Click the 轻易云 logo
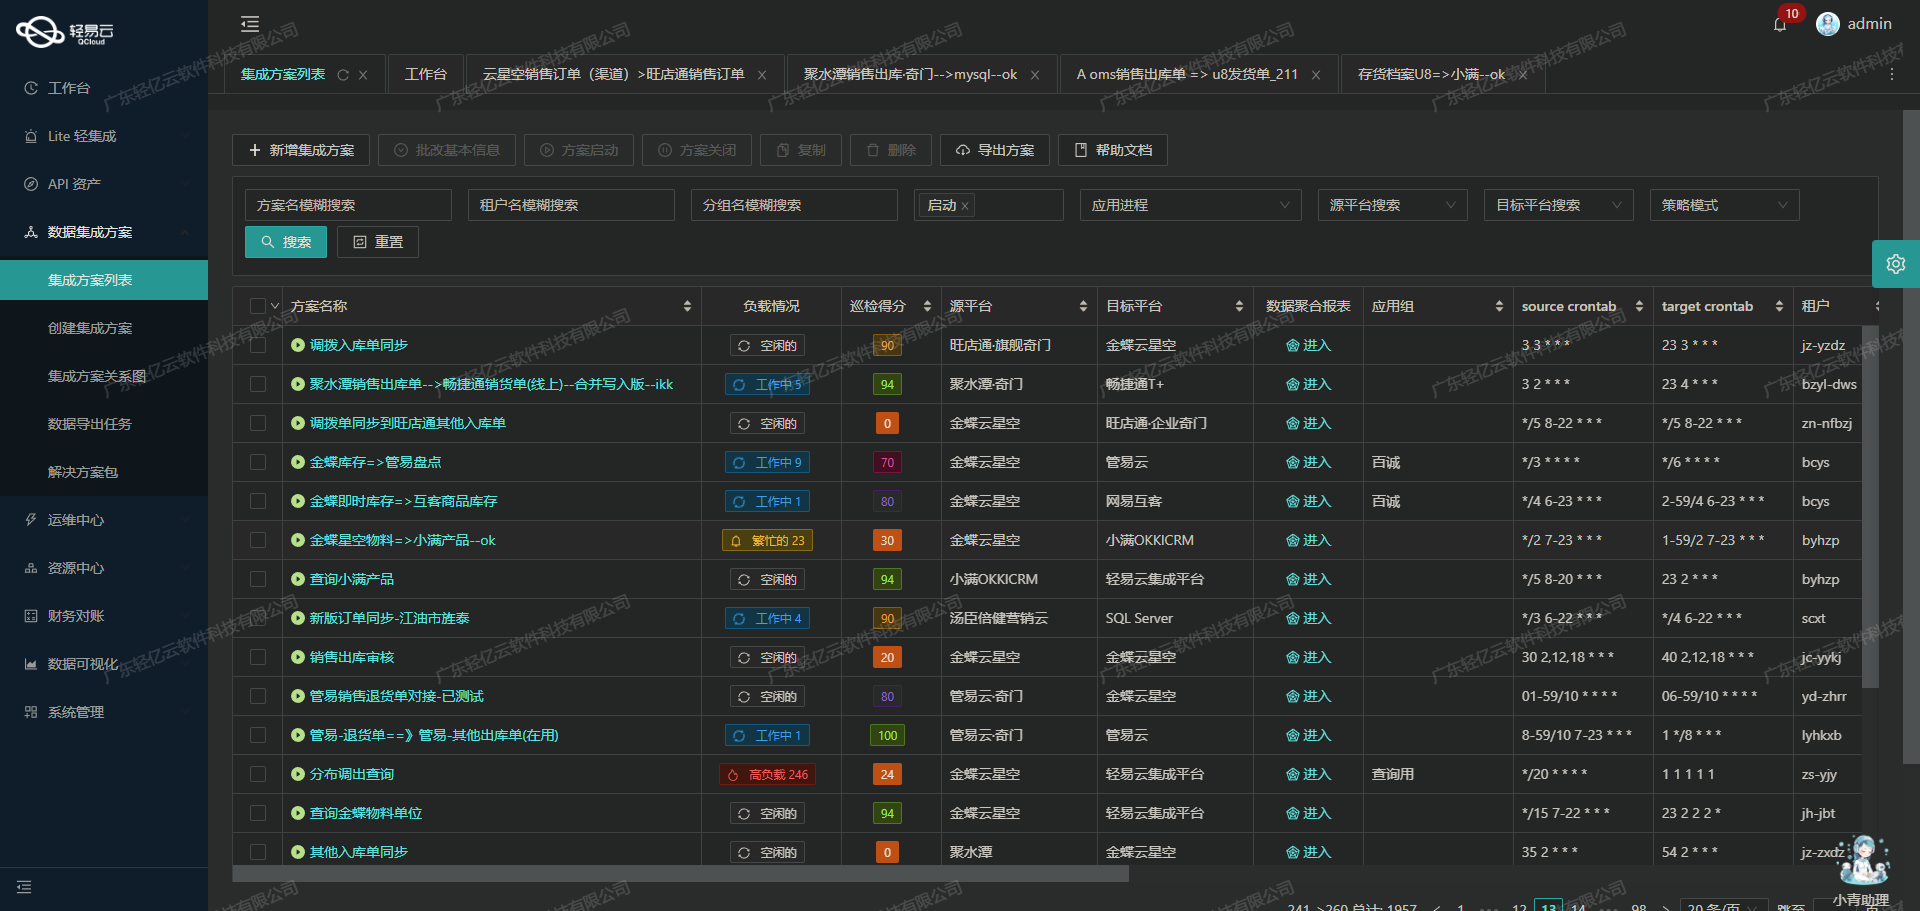 click(66, 32)
